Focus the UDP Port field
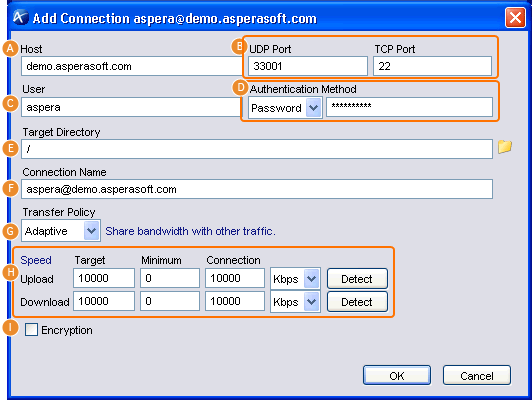The image size is (532, 400). pyautogui.click(x=308, y=66)
